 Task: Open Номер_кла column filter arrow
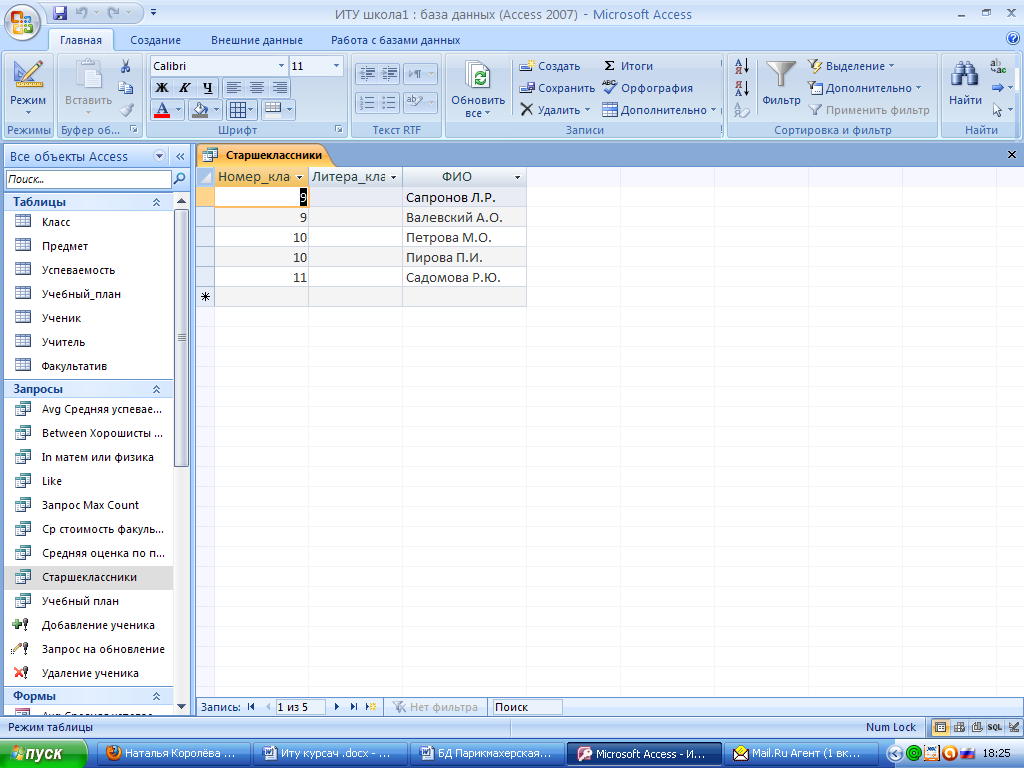point(300,177)
